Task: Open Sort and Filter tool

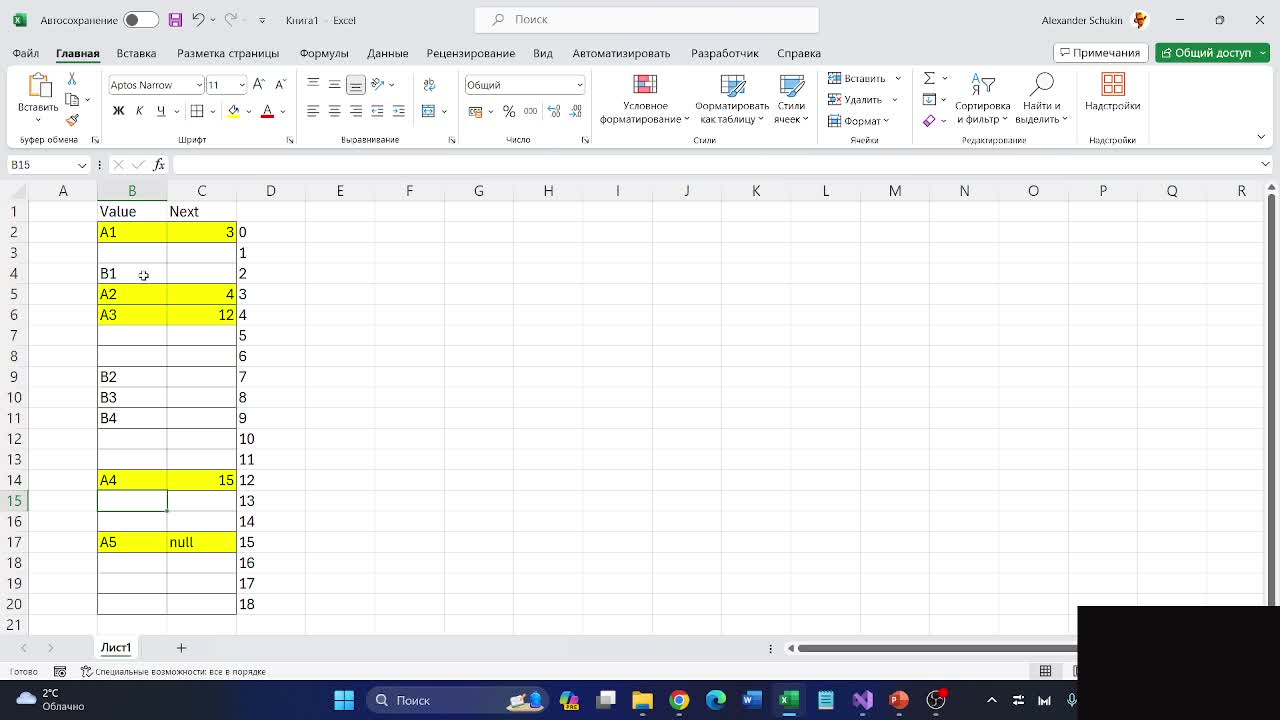Action: pyautogui.click(x=983, y=98)
